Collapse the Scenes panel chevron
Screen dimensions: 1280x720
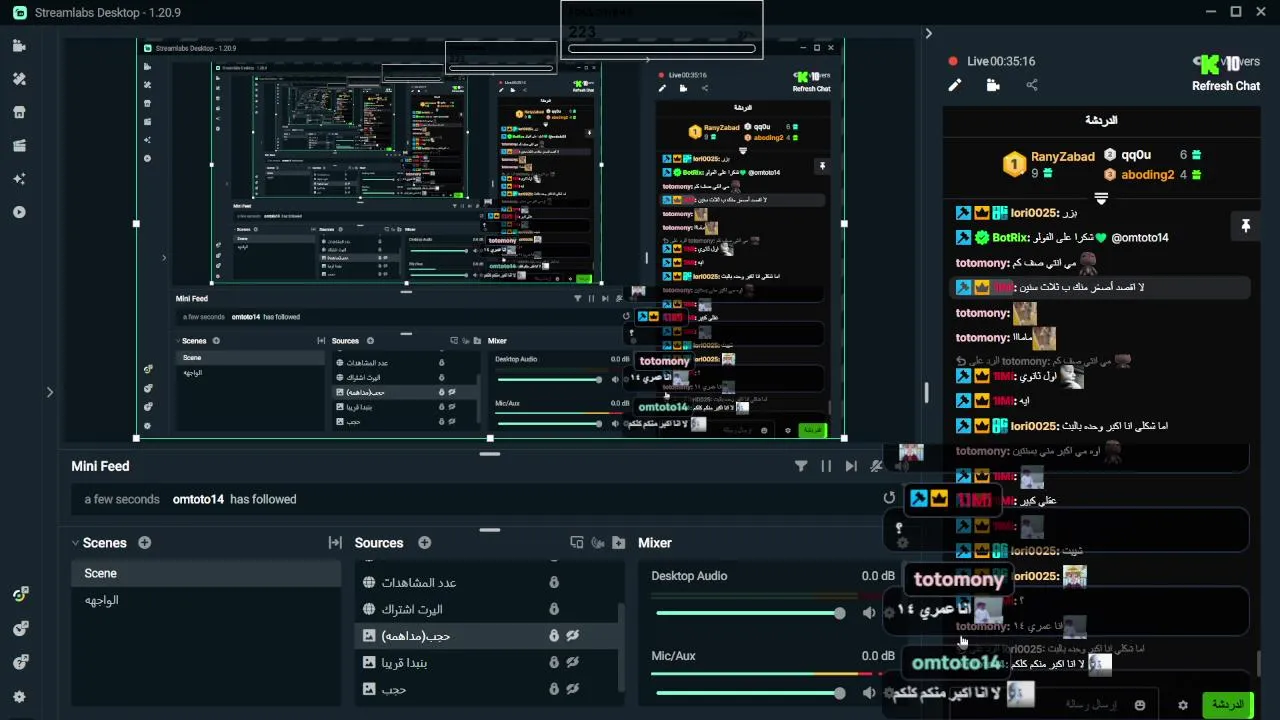coord(75,543)
